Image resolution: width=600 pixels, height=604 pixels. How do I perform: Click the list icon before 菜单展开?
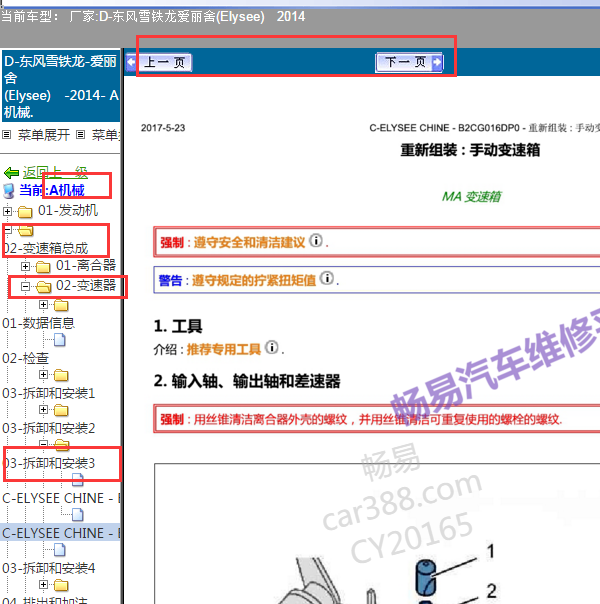point(7,135)
